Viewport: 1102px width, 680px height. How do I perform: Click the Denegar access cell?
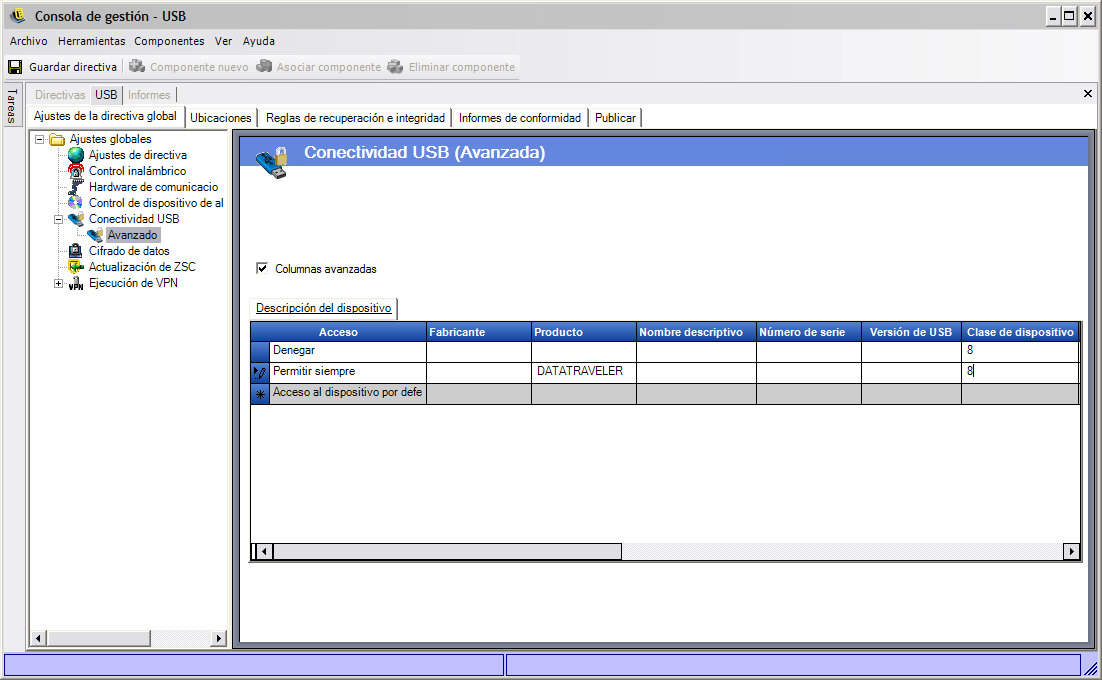(x=348, y=351)
